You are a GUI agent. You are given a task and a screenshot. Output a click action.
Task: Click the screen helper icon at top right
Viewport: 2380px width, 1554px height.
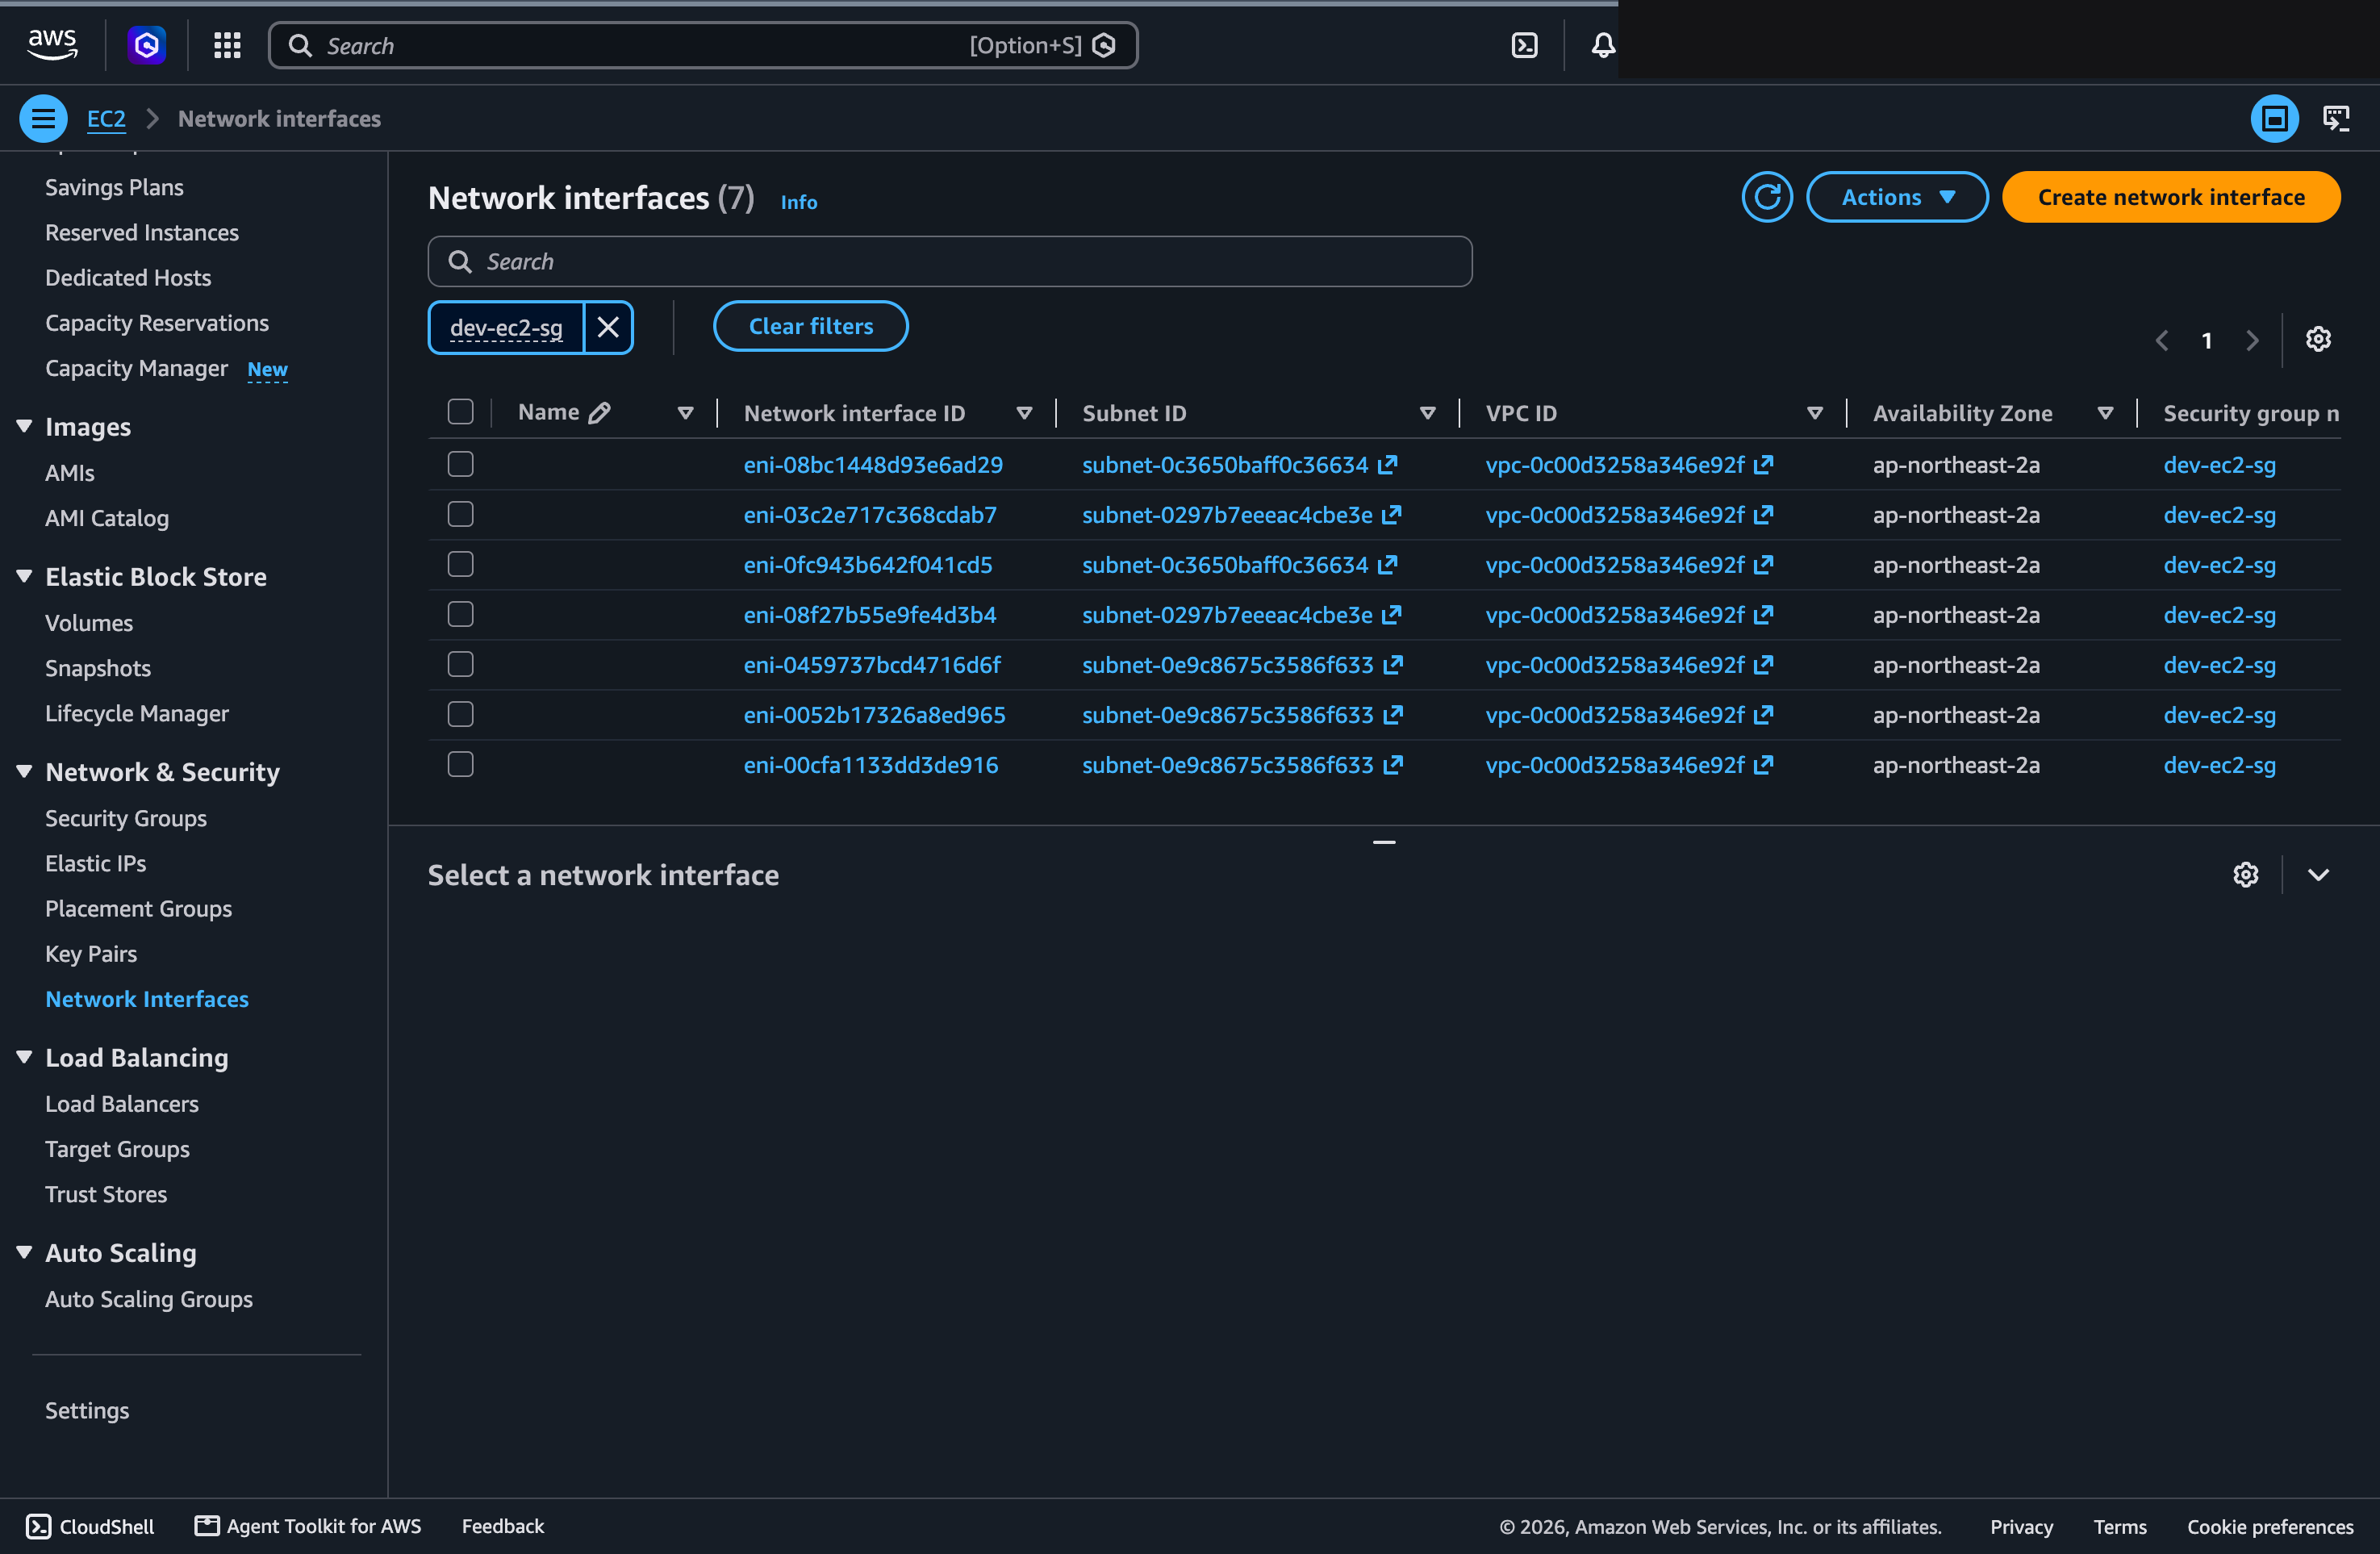tap(2337, 119)
